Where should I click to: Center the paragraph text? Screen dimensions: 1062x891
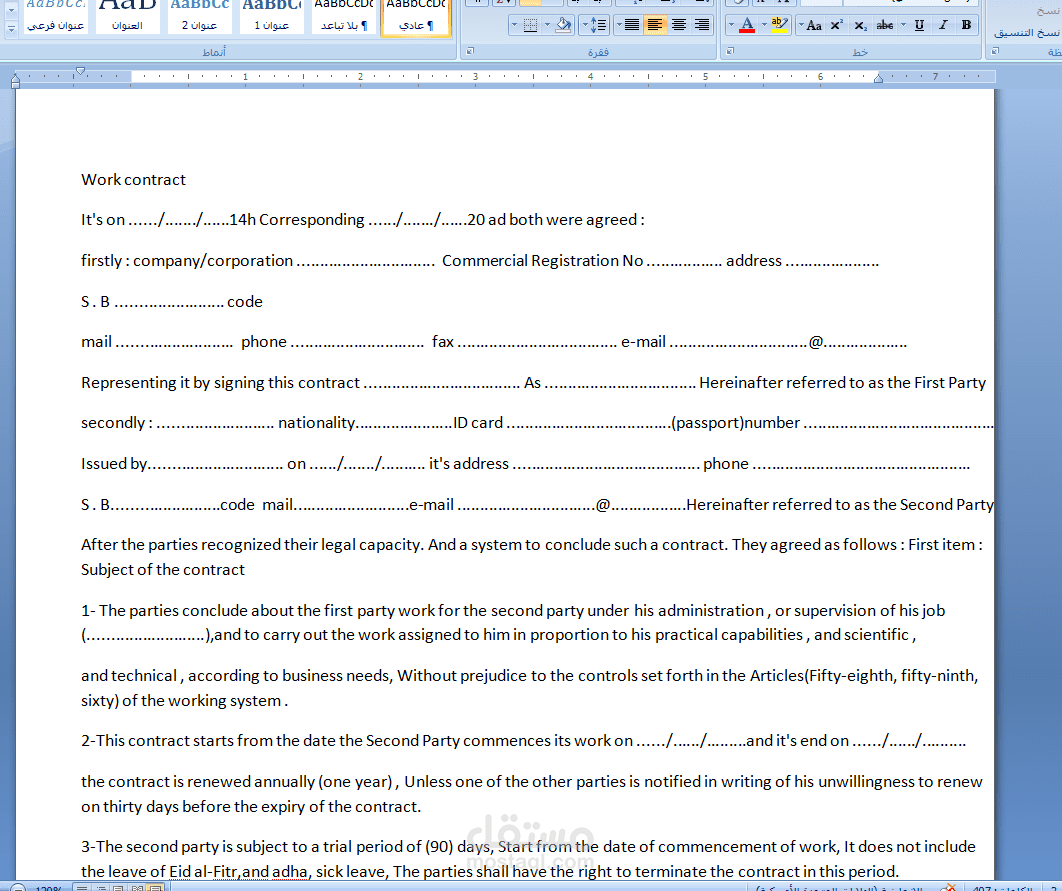[x=678, y=25]
